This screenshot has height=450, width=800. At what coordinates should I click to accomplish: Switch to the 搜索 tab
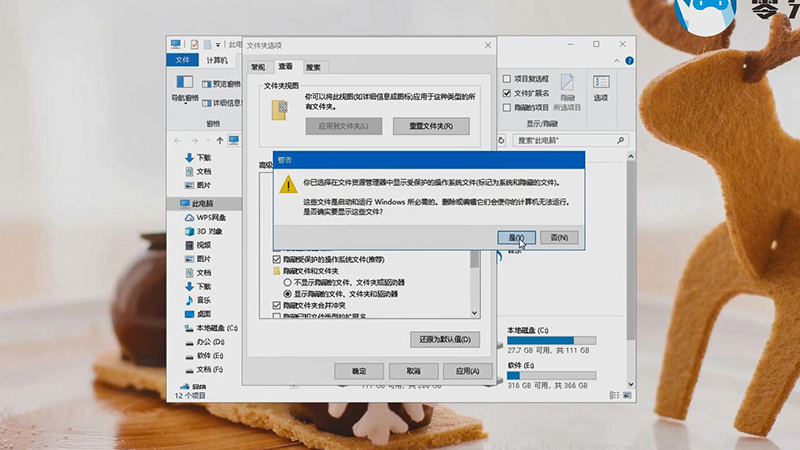click(x=314, y=67)
